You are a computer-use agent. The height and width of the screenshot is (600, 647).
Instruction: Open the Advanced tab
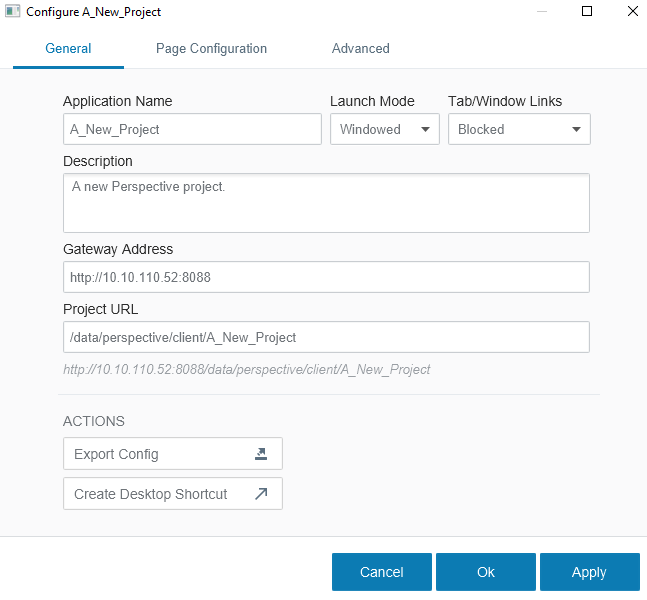(x=361, y=49)
